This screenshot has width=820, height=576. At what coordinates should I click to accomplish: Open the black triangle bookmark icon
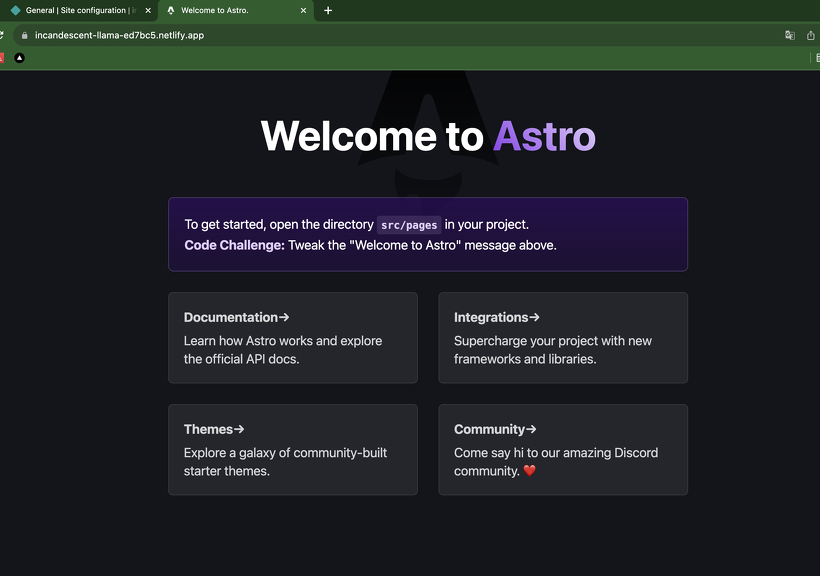click(19, 58)
